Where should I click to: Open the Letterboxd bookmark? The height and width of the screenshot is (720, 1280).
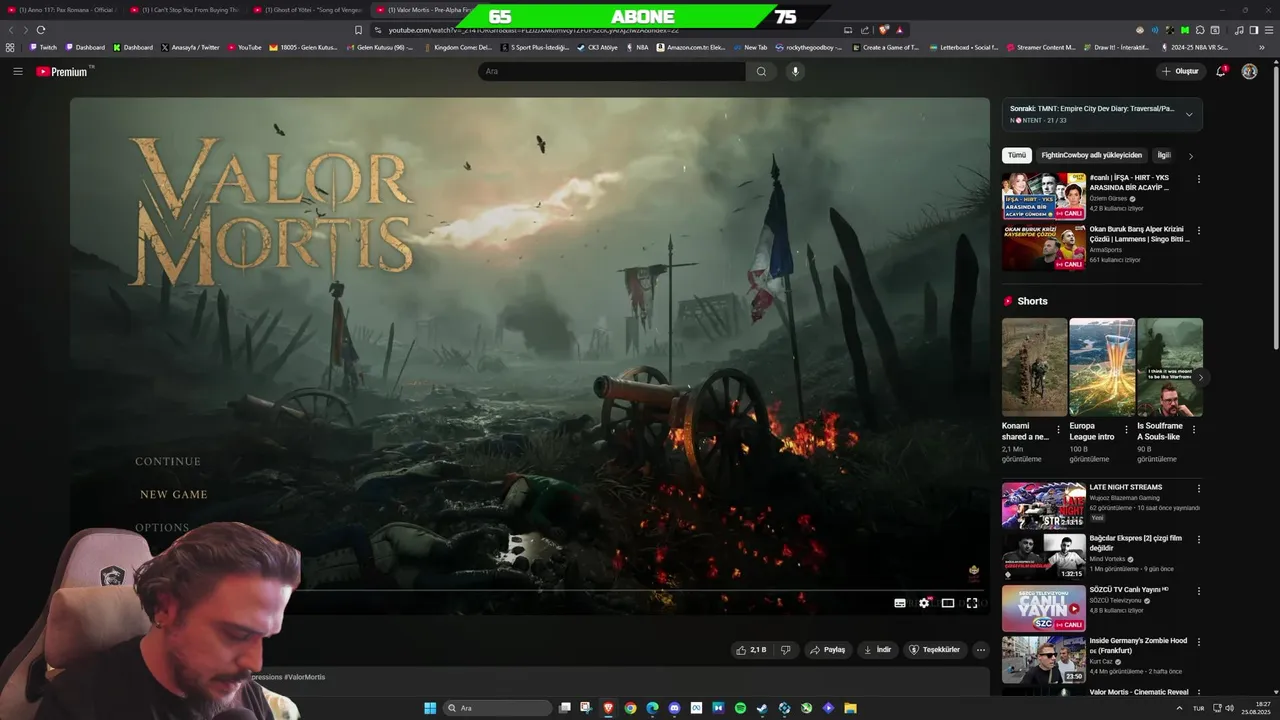[x=964, y=47]
